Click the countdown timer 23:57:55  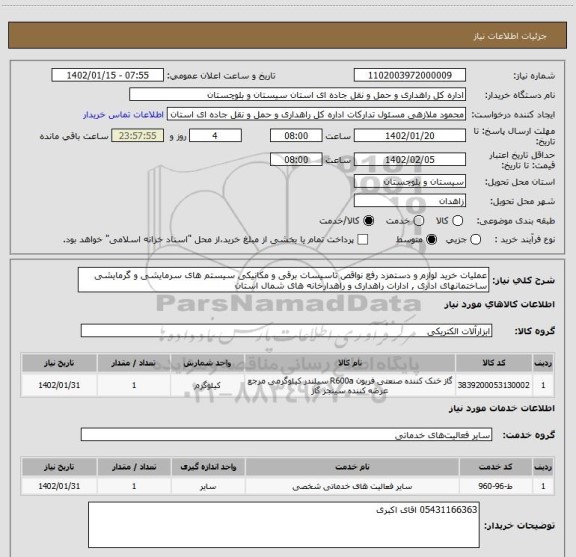(x=138, y=136)
